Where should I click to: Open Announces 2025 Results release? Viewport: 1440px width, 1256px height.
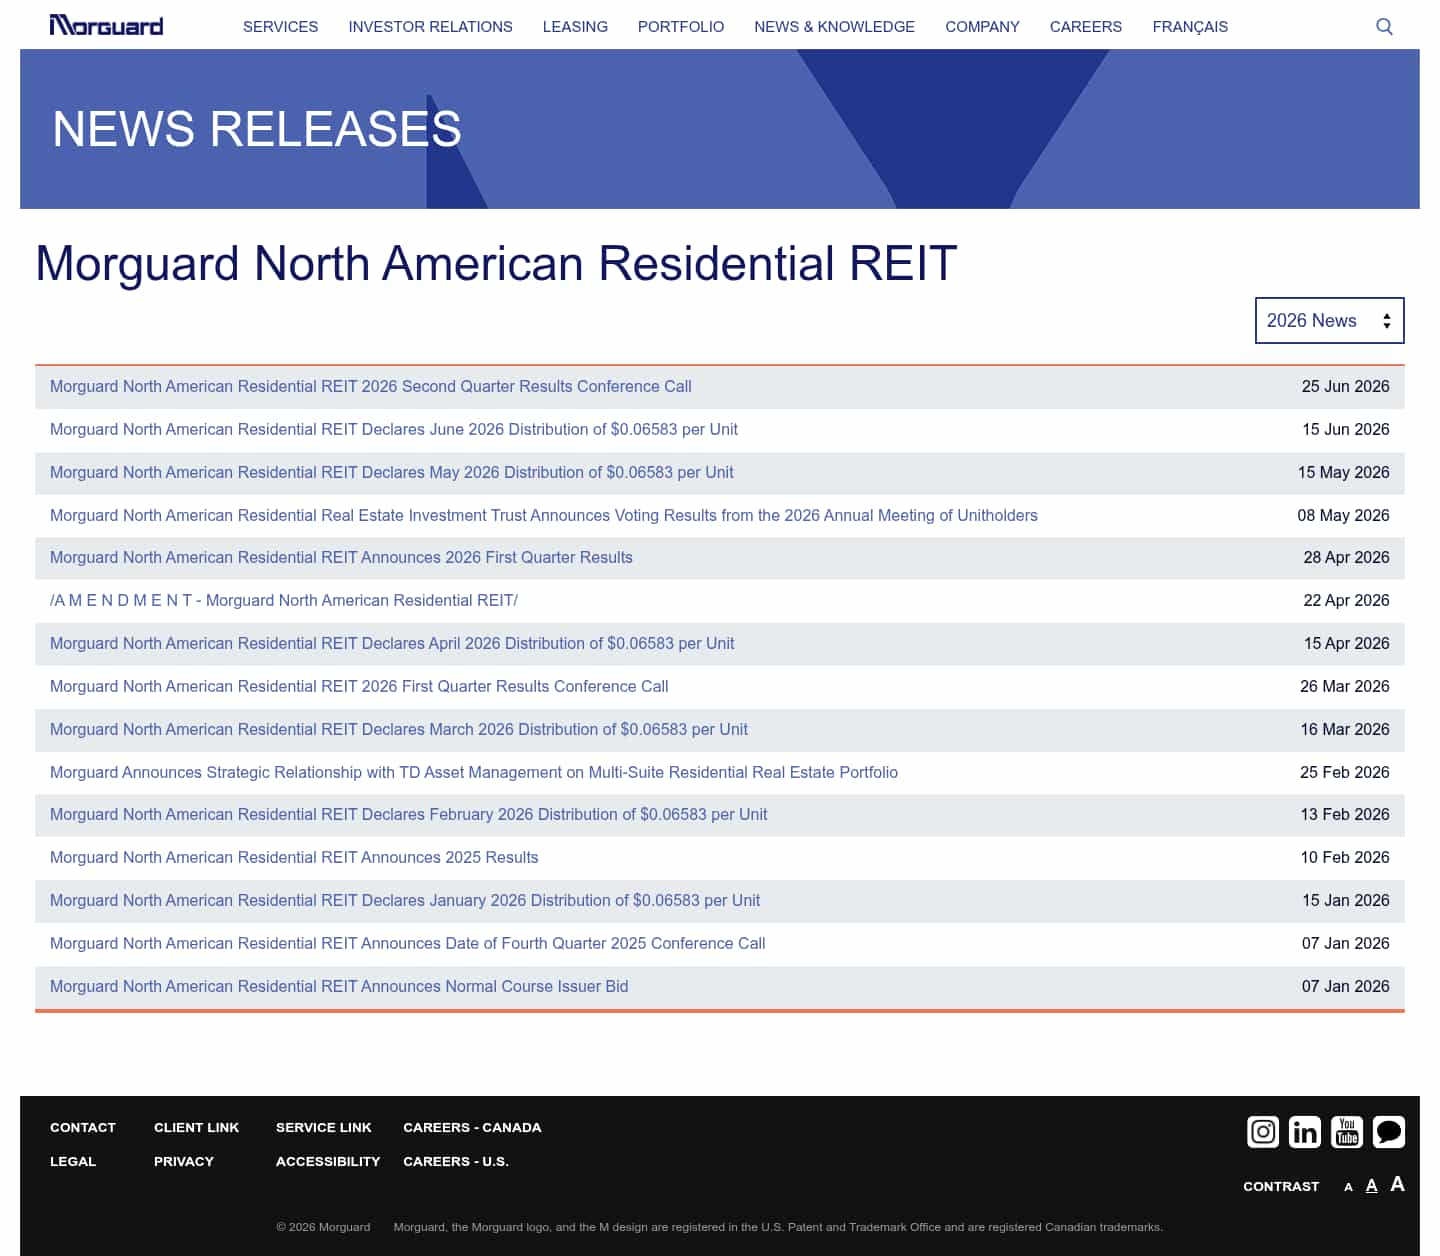(294, 857)
